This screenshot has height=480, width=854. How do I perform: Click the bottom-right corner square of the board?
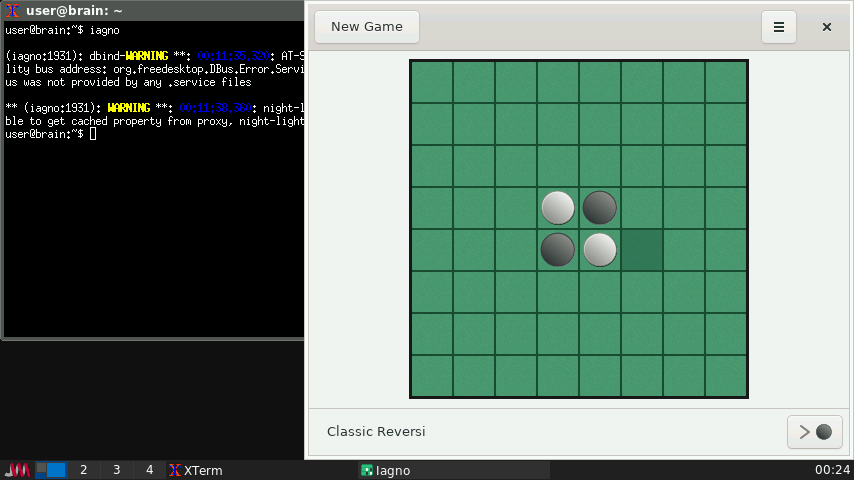point(726,376)
